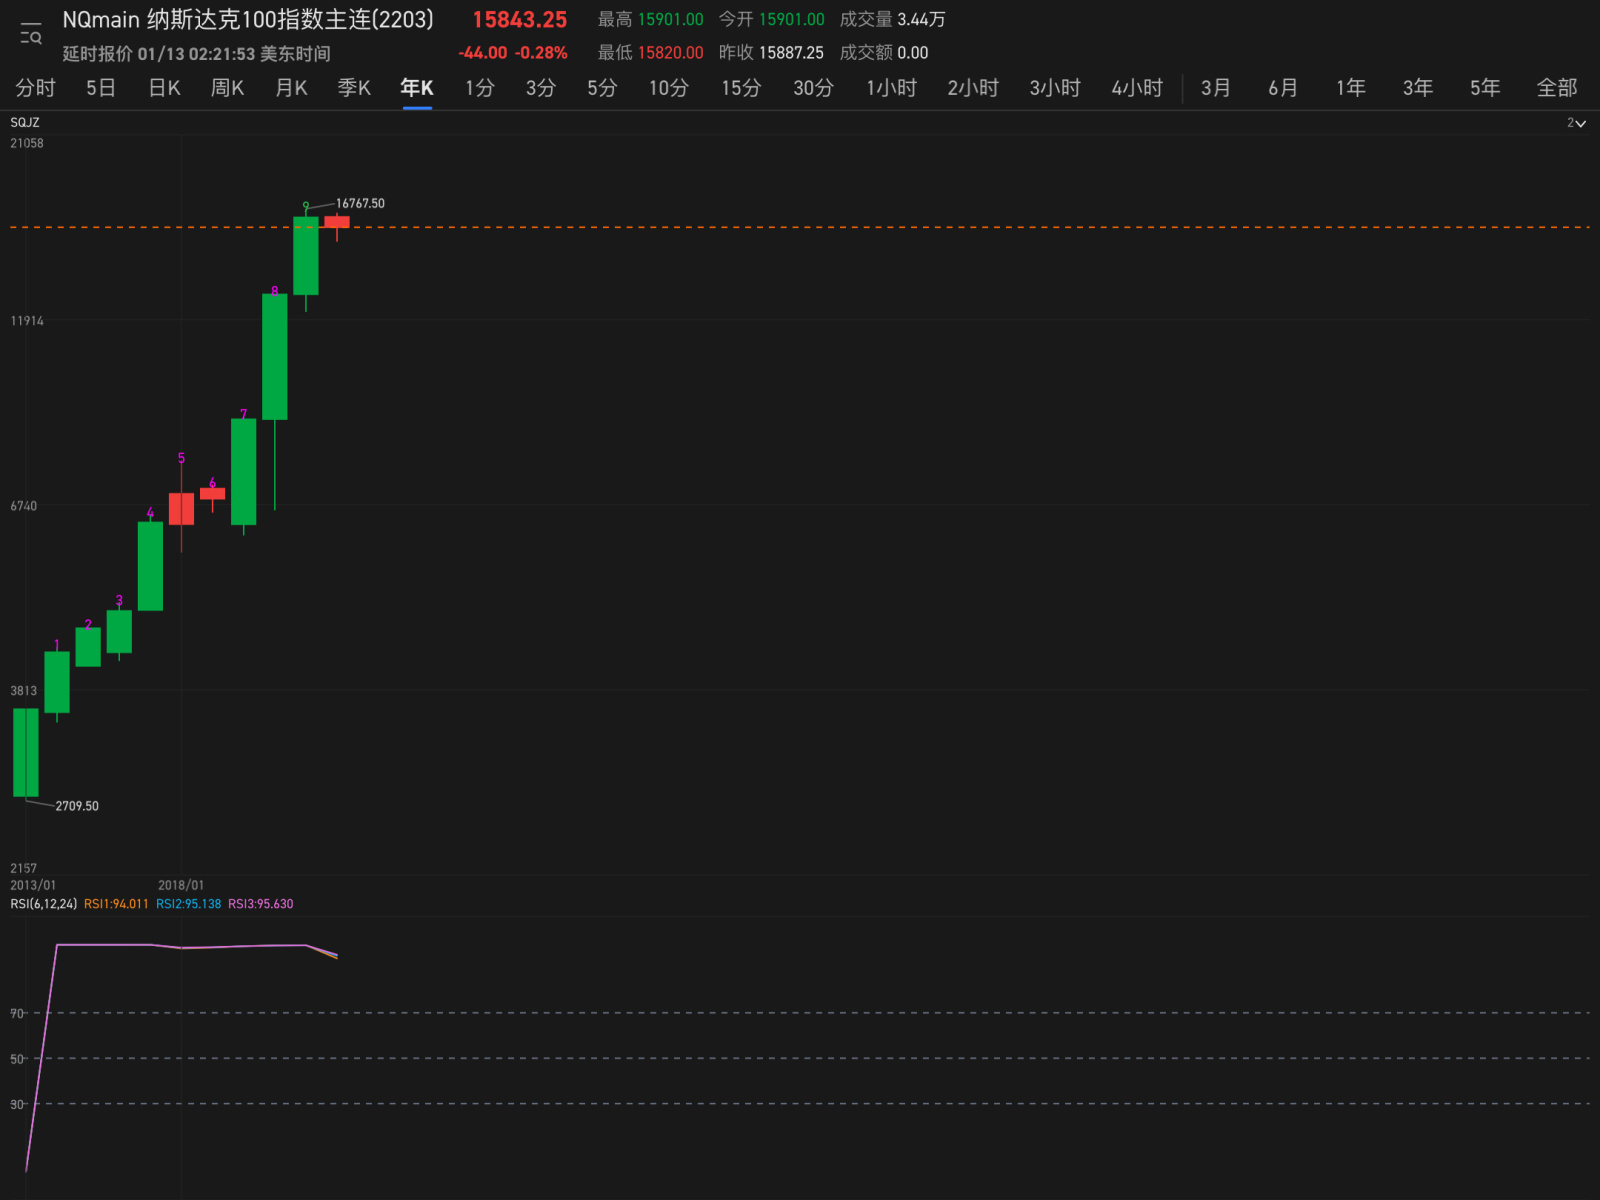Click the green candlestick marked 8

[x=275, y=357]
